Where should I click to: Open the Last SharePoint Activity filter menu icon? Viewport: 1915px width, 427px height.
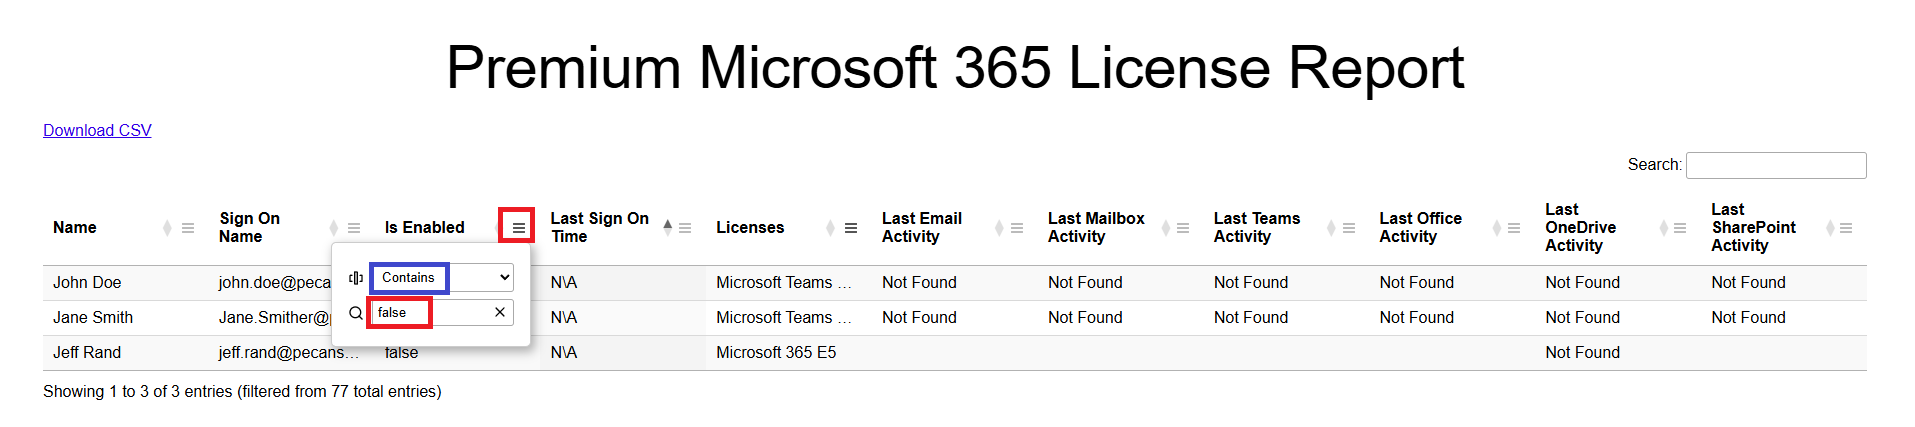point(1846,229)
